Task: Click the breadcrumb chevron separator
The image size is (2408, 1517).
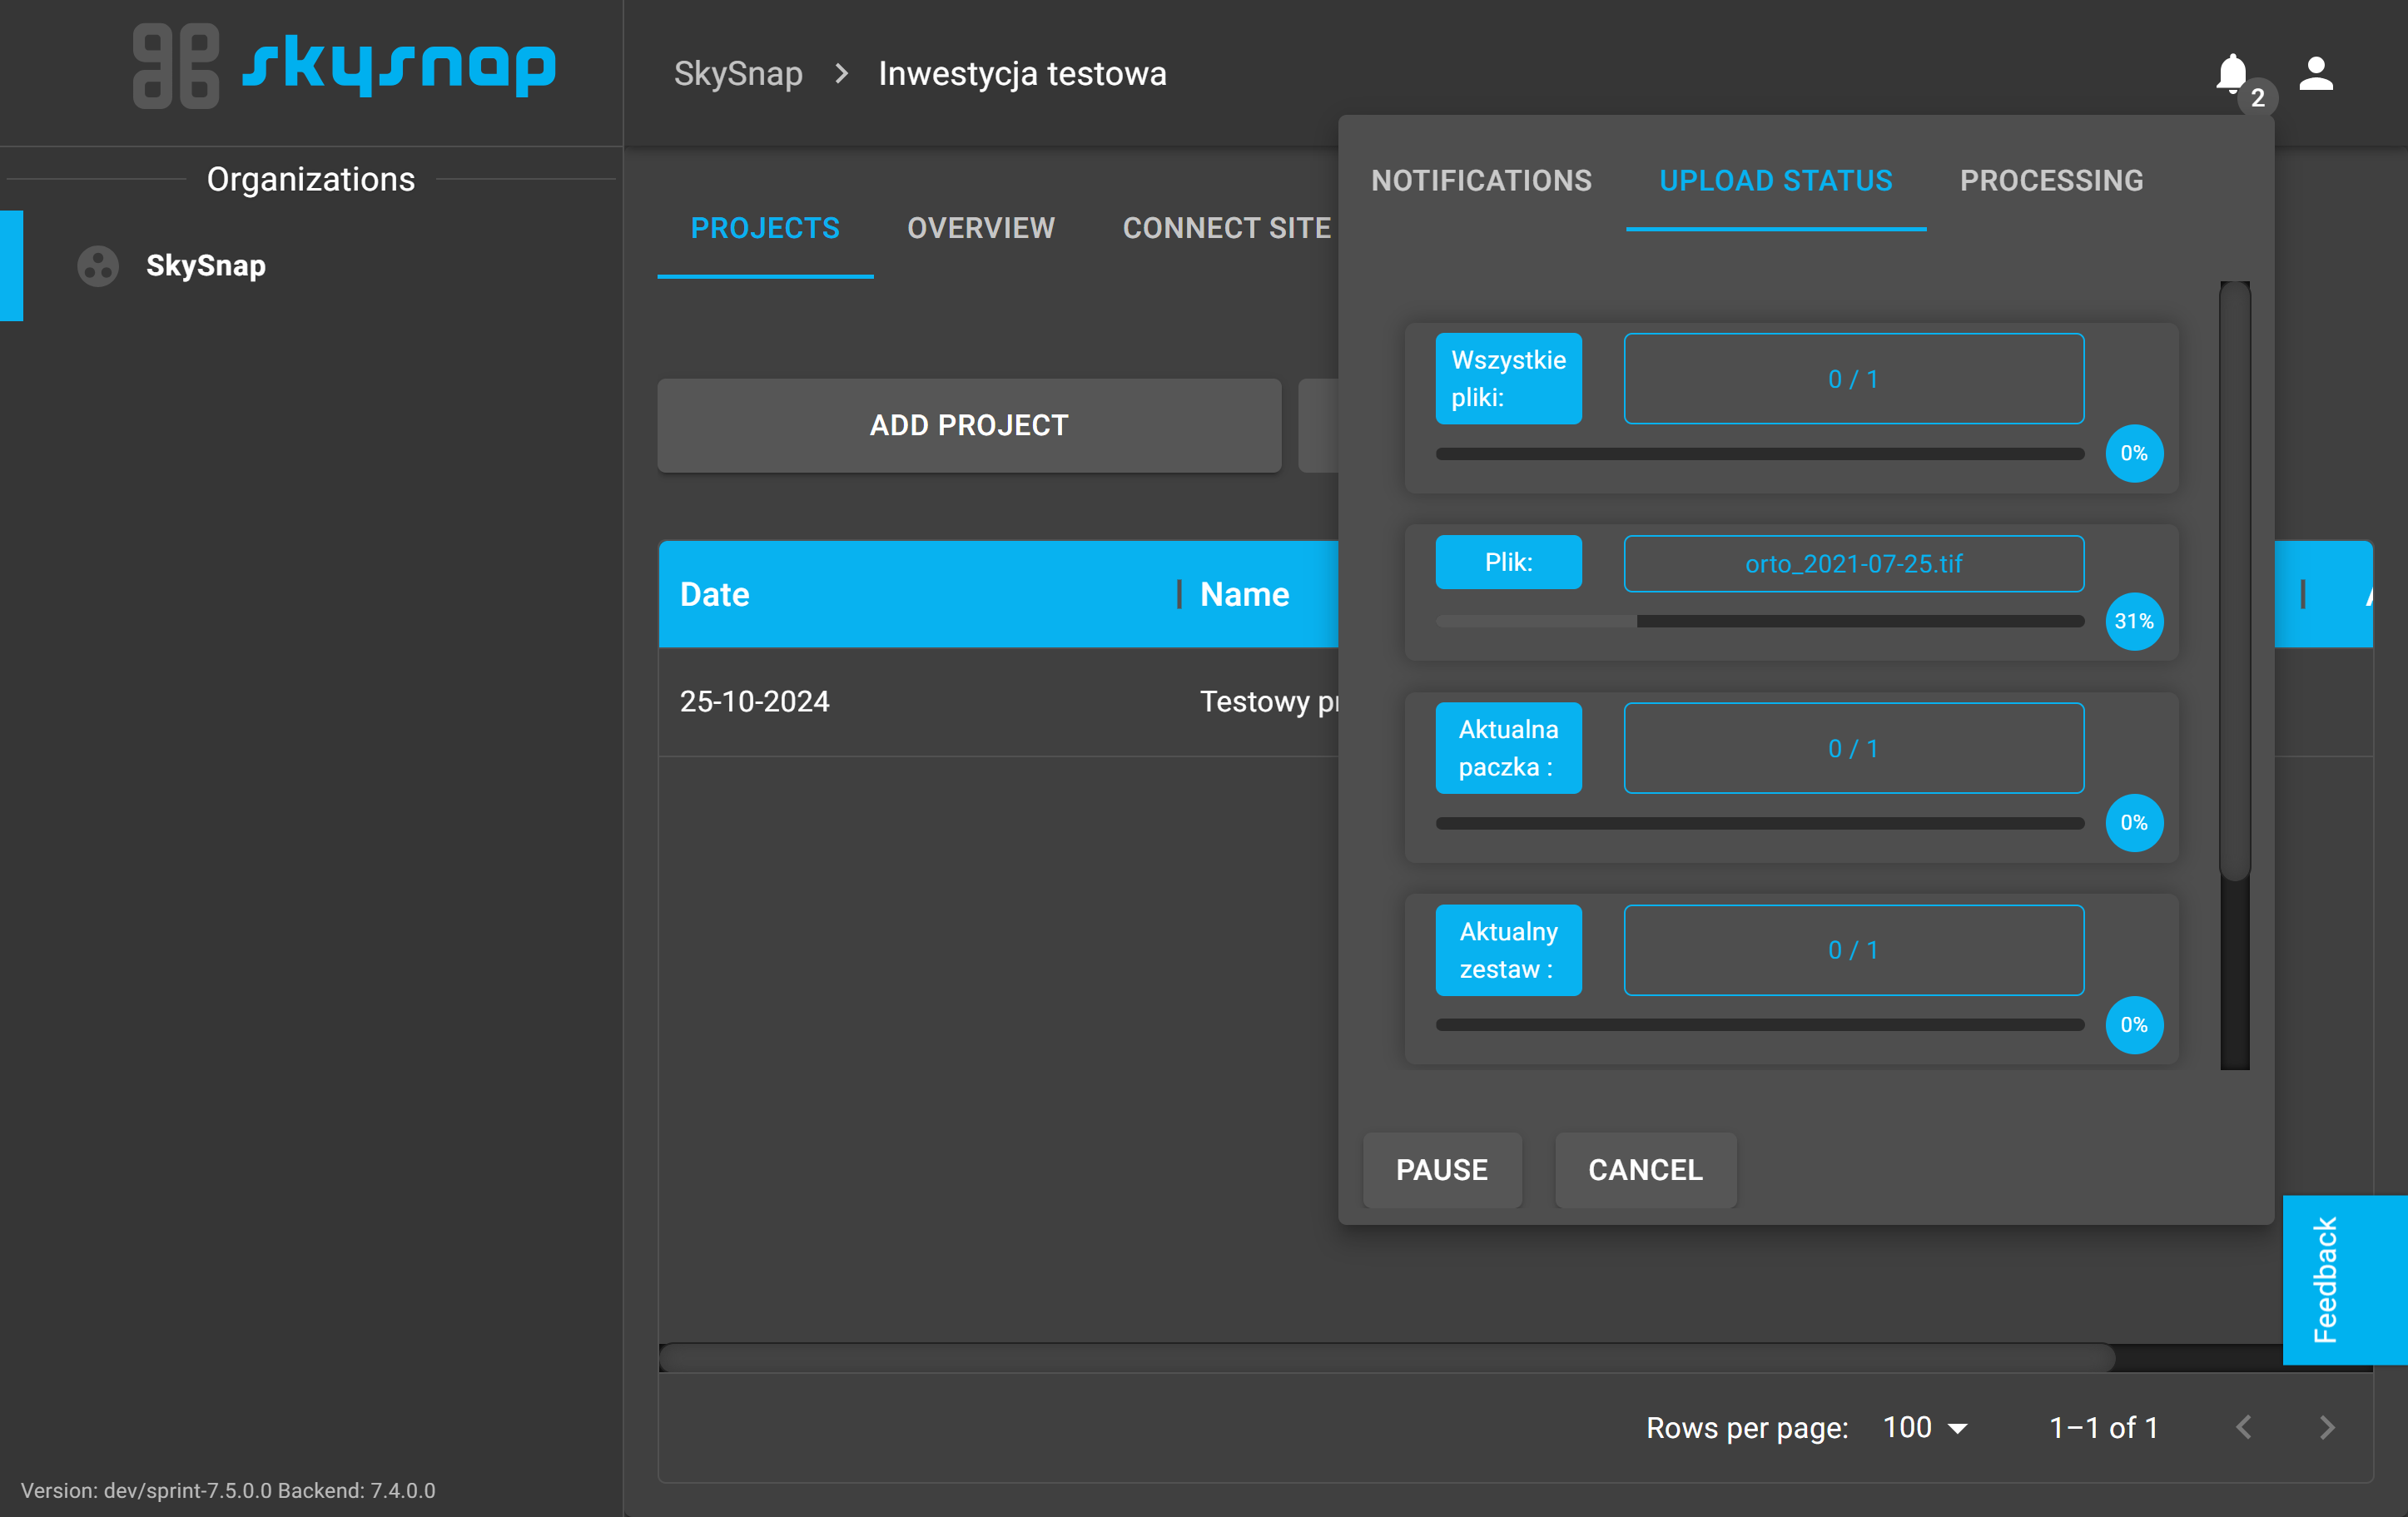Action: 841,74
